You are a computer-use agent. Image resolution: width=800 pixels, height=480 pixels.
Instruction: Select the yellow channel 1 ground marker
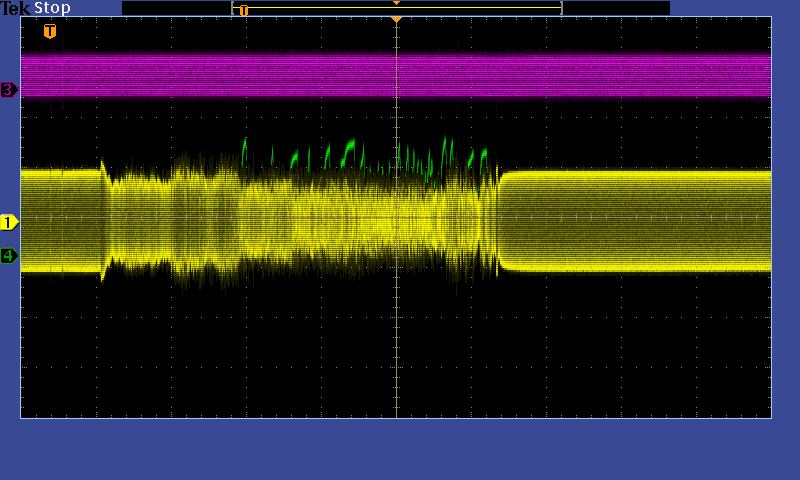pos(9,222)
